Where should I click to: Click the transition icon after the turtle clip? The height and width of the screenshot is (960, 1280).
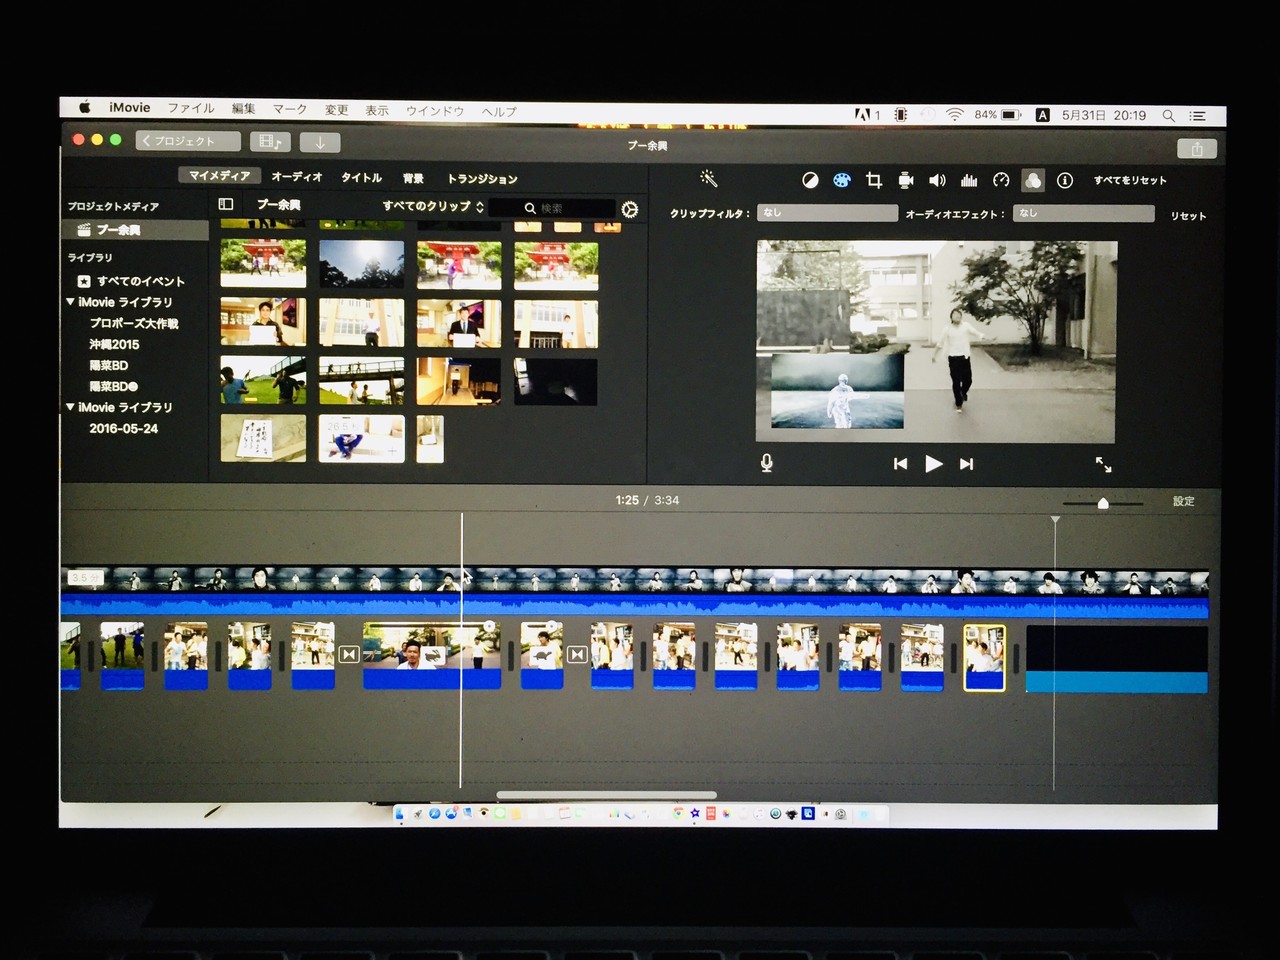[577, 654]
